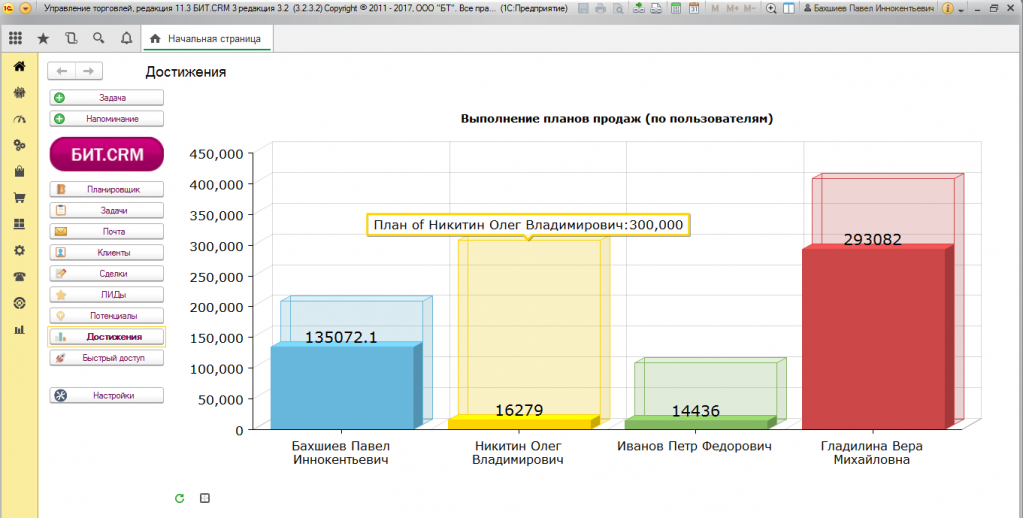Open the warehouse grid sidebar section
Image resolution: width=1023 pixels, height=518 pixels.
(20, 224)
